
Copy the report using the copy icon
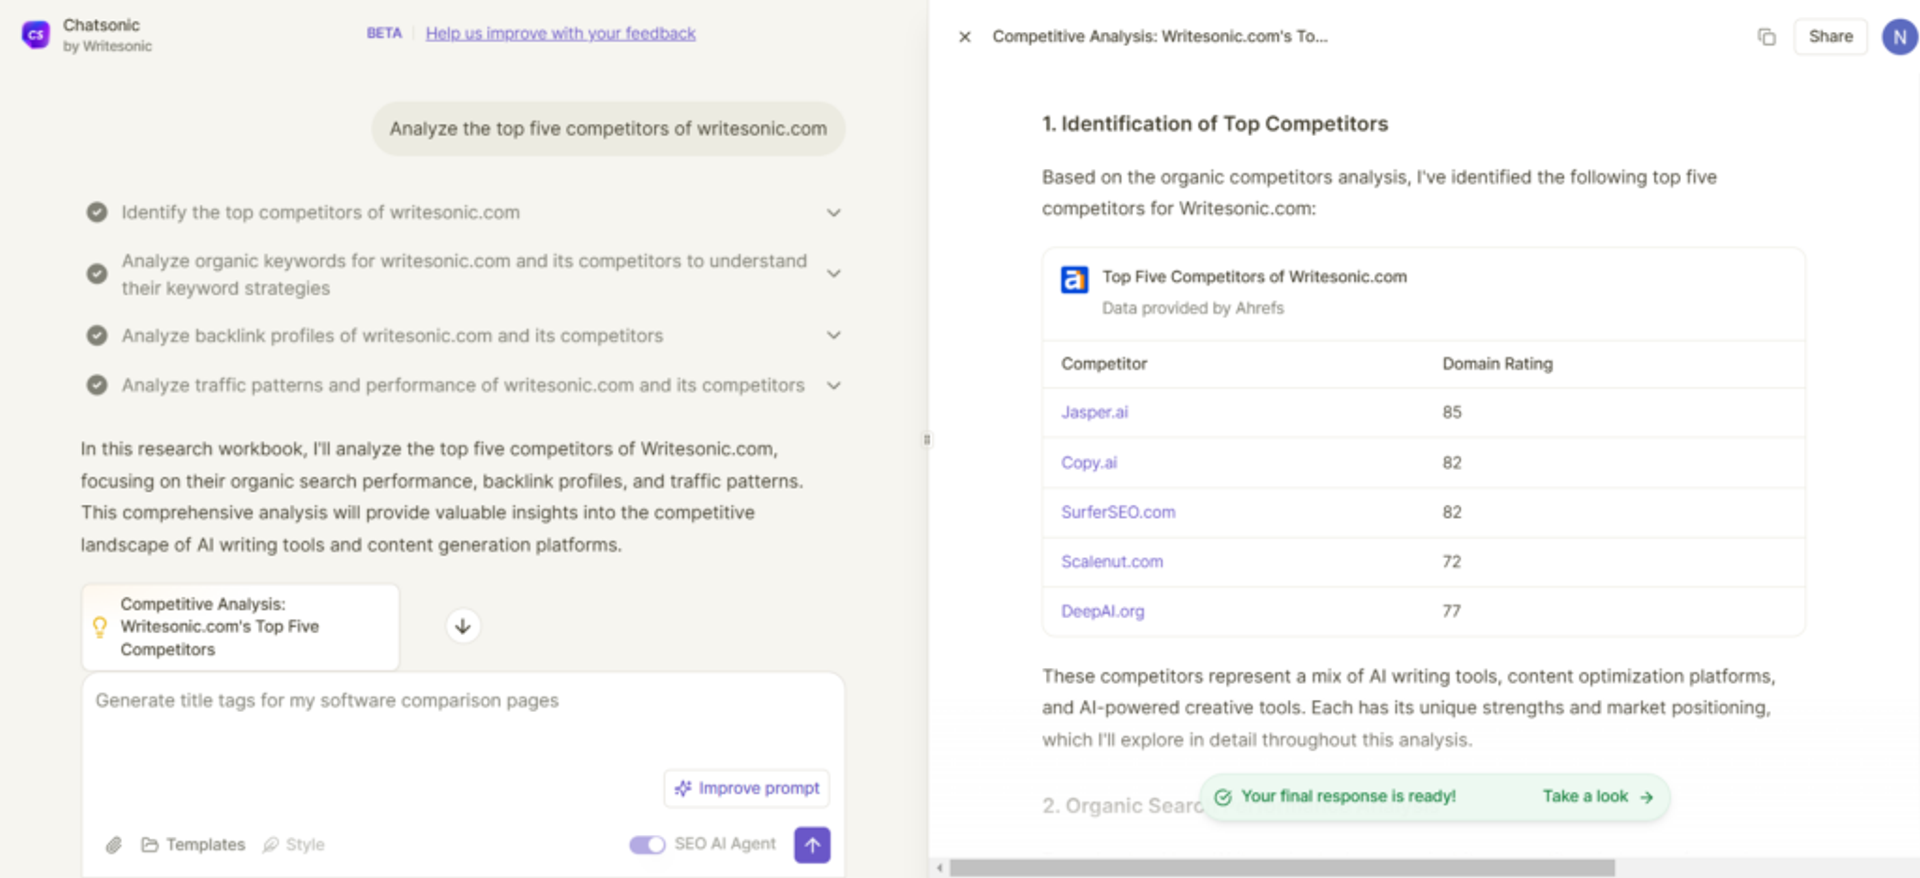tap(1766, 37)
